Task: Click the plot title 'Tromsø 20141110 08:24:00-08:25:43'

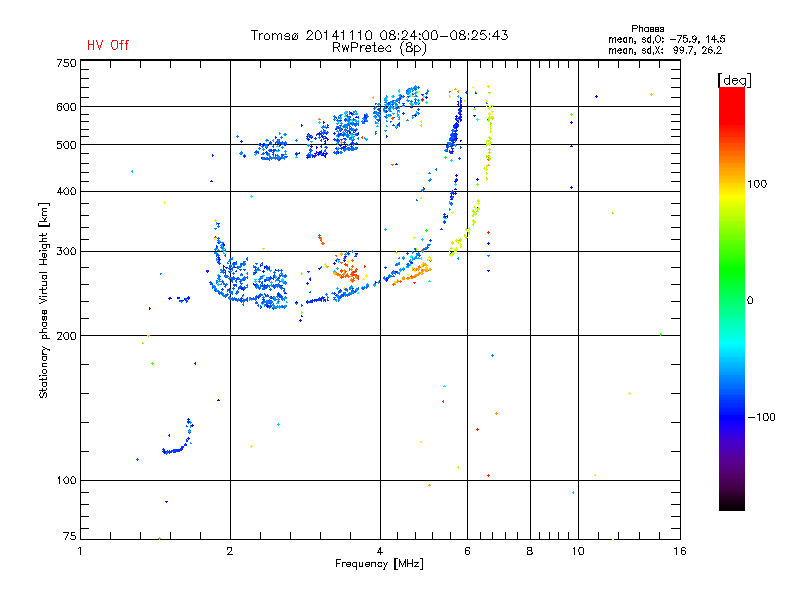Action: click(x=379, y=35)
